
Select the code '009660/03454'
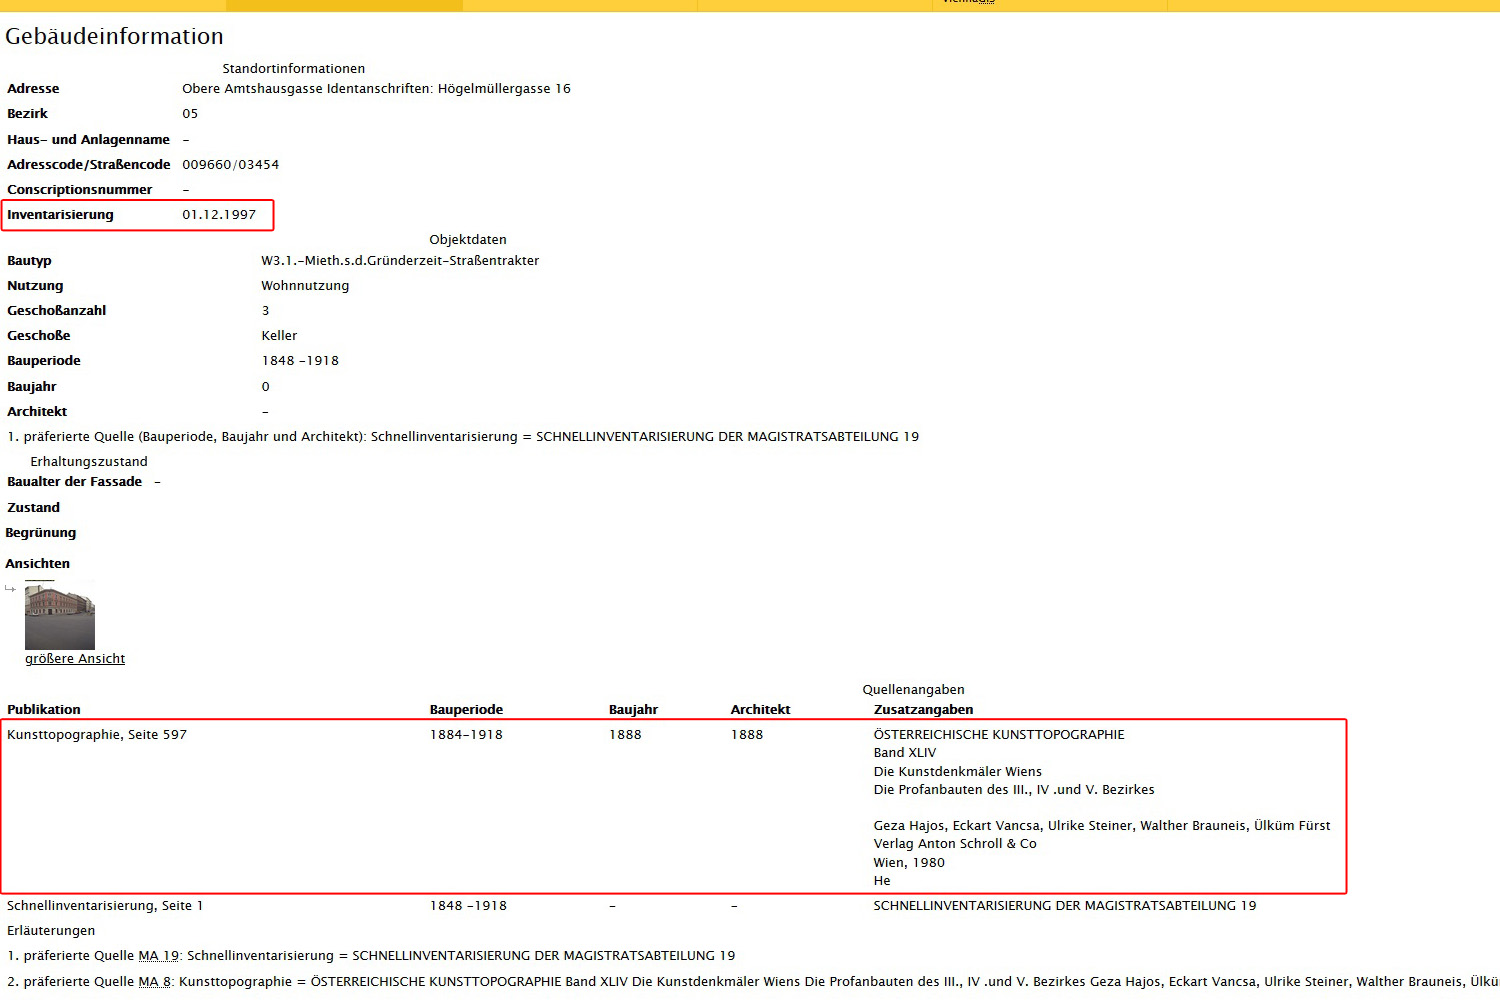tap(230, 164)
